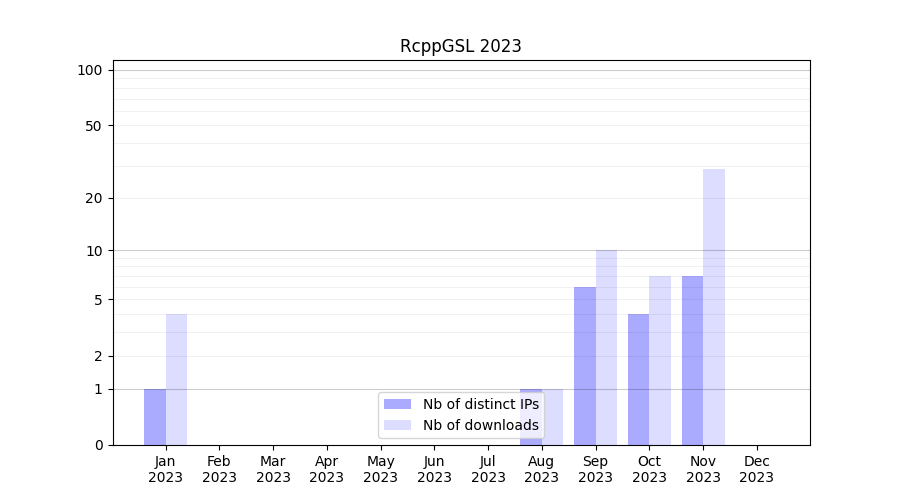Viewport: 900px width, 500px height.
Task: Click the tall November downloads bar
Action: click(714, 307)
